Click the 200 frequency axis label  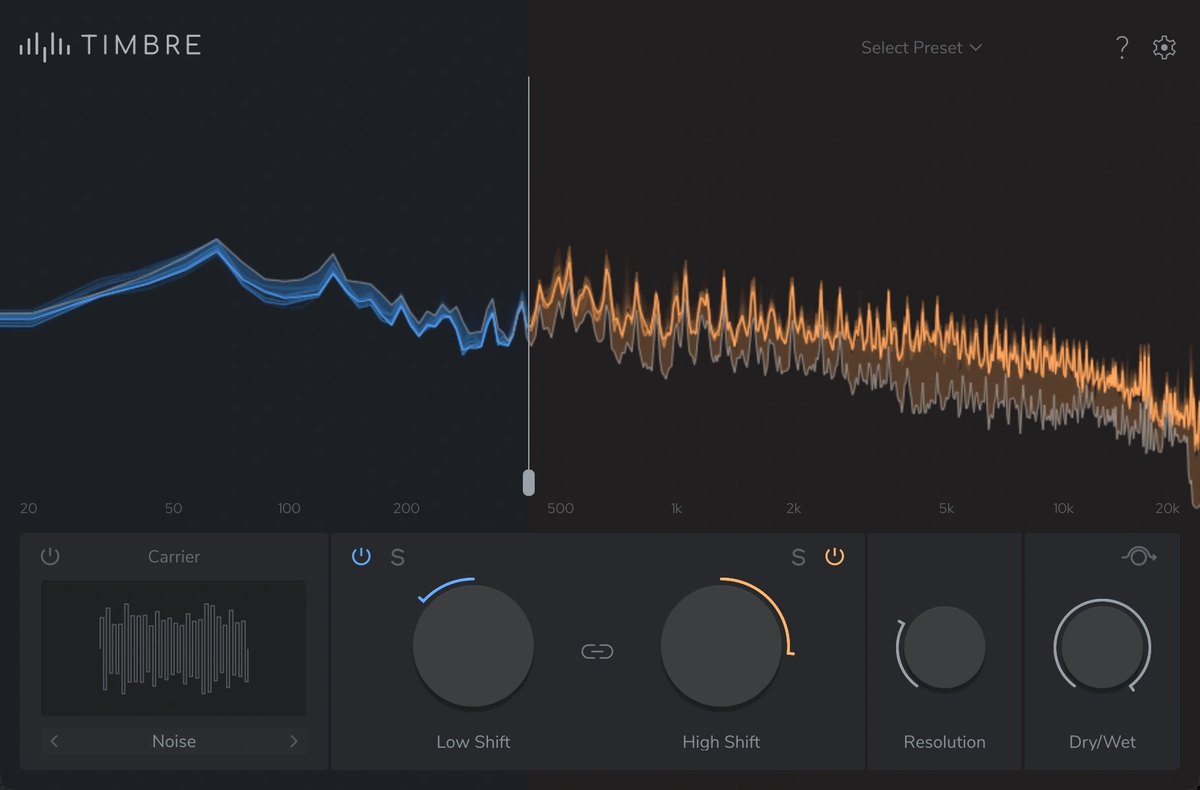point(406,508)
